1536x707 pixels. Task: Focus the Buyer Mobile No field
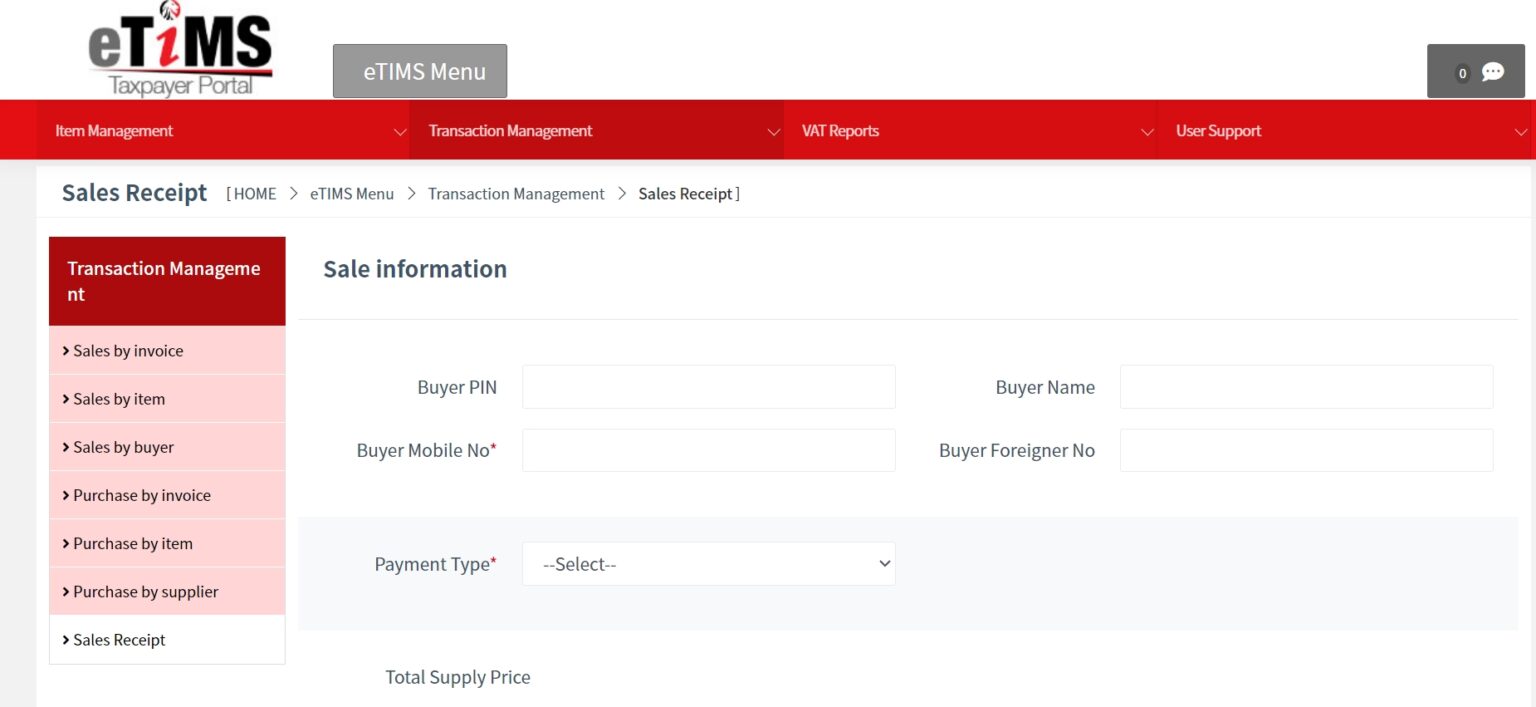tap(708, 450)
